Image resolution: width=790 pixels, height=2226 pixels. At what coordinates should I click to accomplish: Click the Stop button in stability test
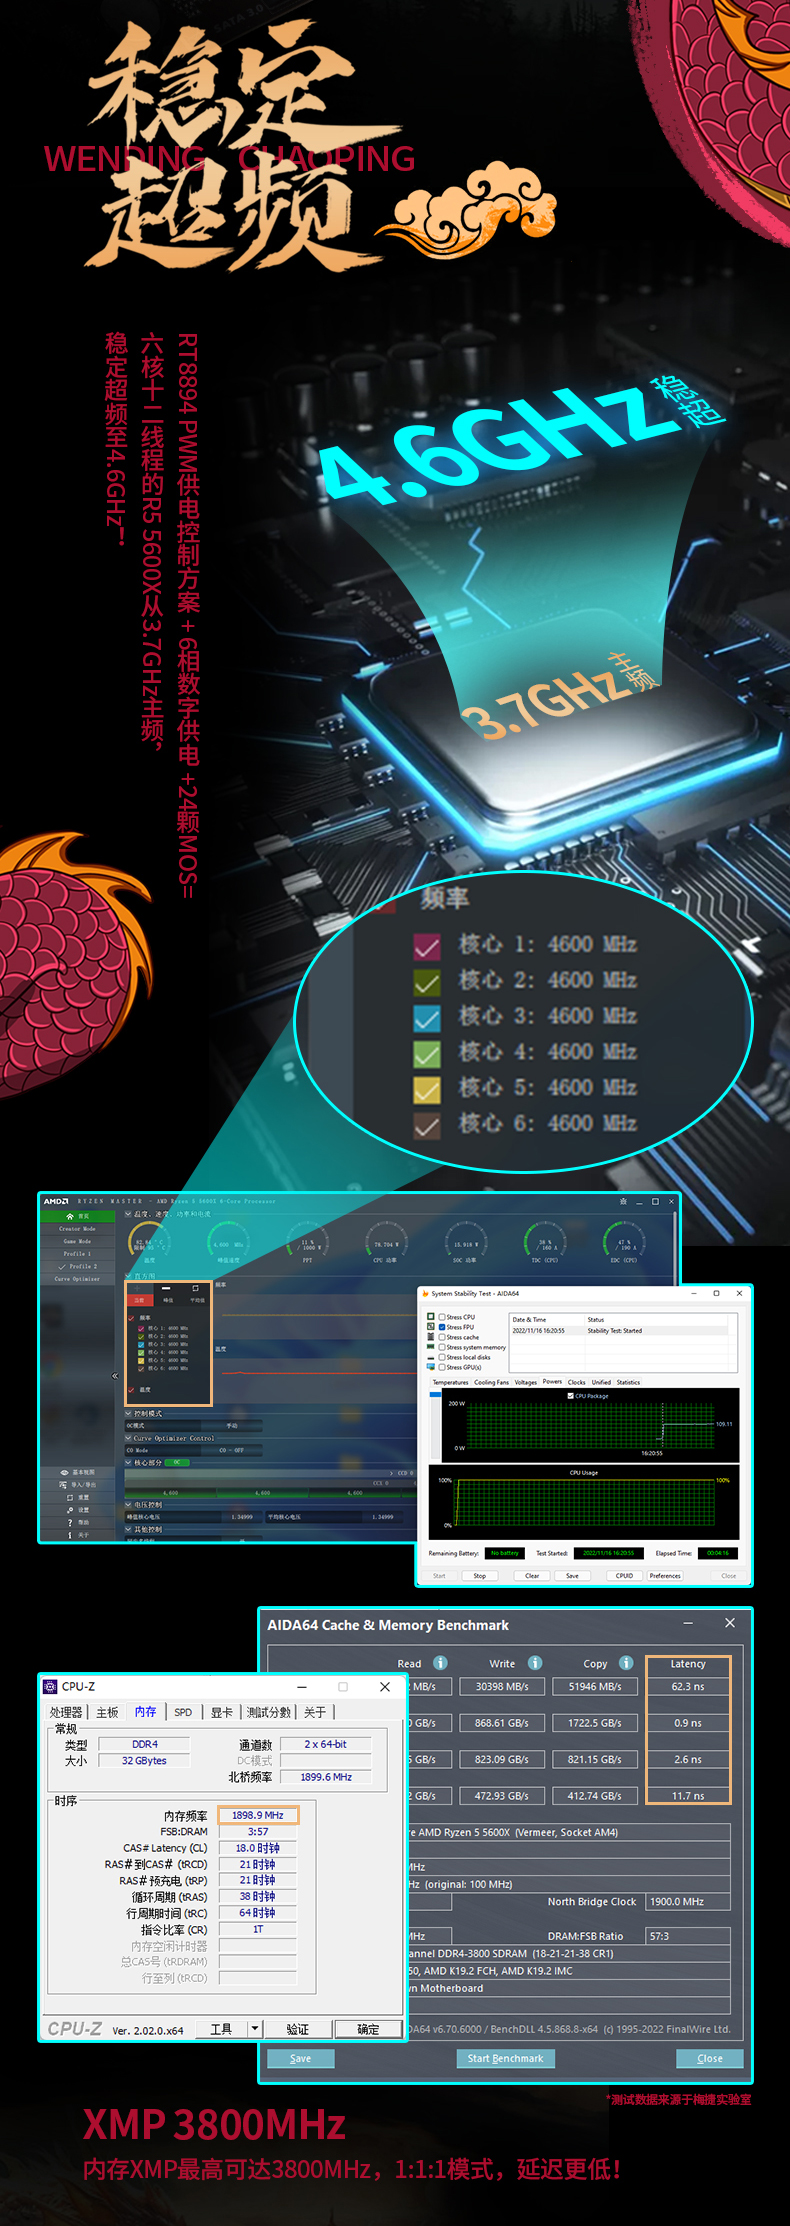479,1576
